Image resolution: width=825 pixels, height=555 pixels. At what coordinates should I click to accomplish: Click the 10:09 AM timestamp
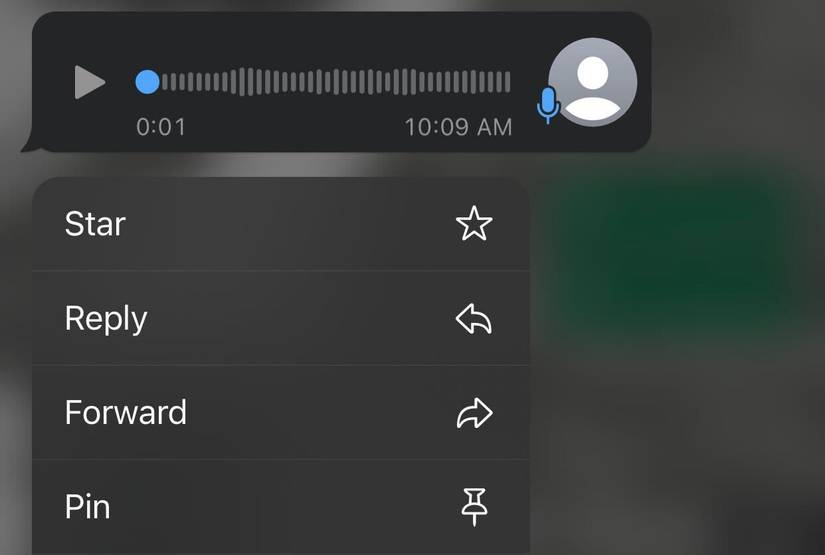click(458, 127)
